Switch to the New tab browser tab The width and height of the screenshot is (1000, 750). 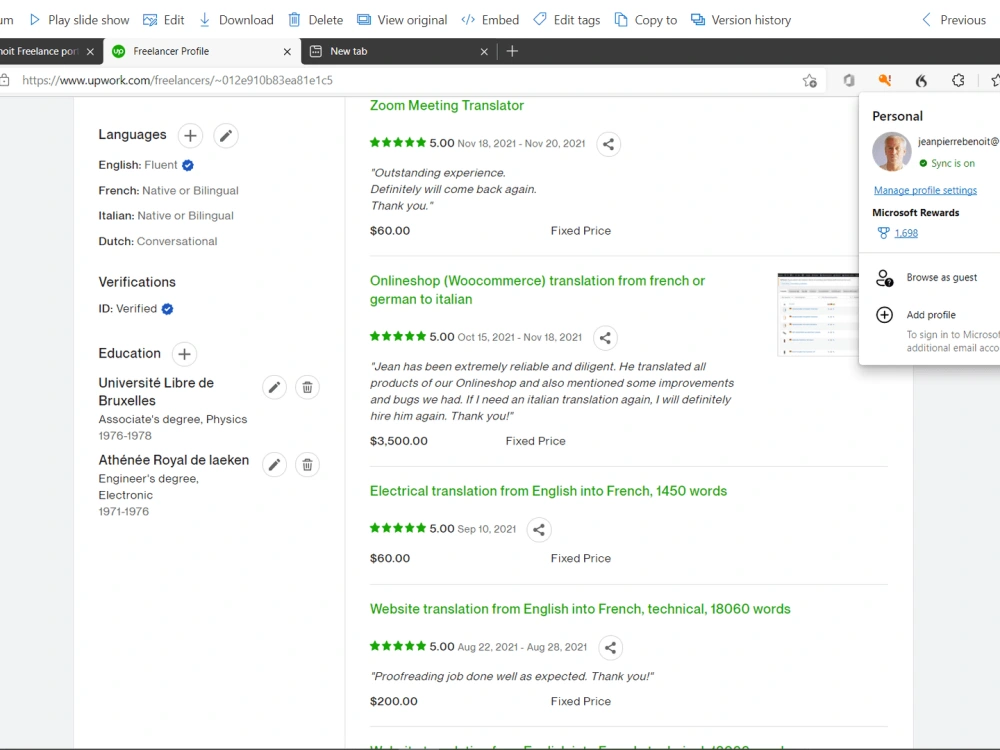[395, 51]
